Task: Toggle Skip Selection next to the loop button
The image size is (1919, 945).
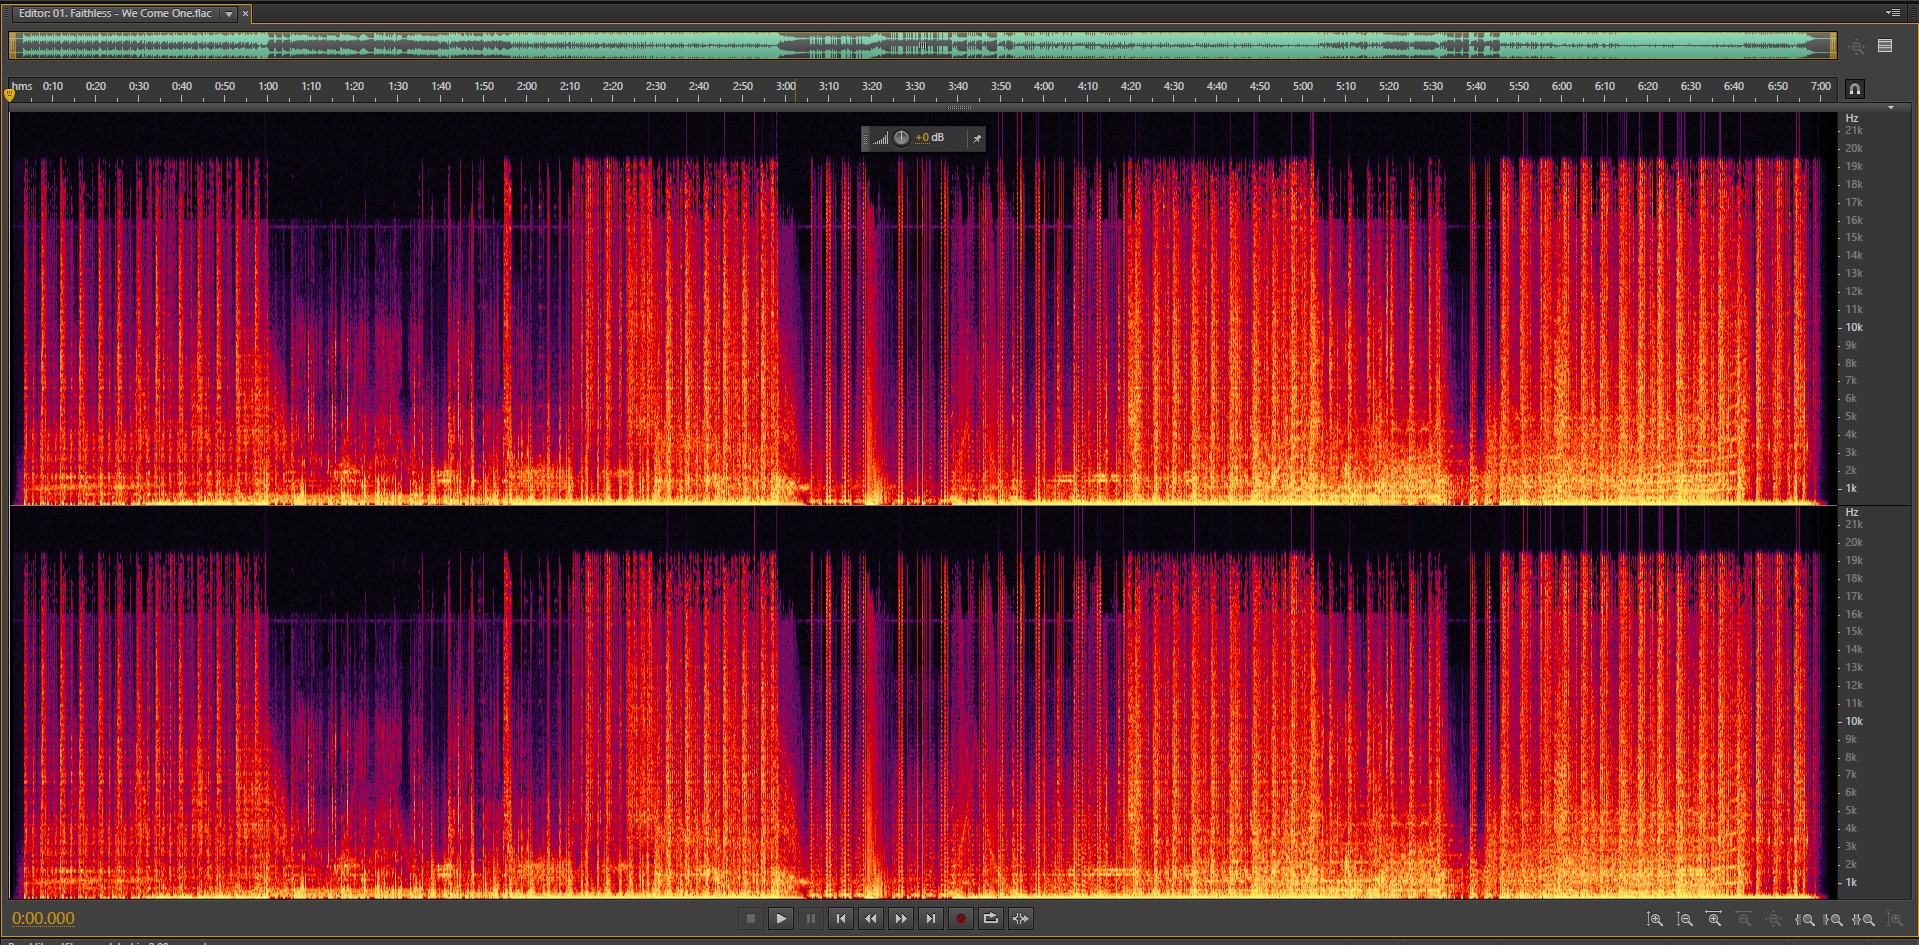Action: 1021,918
